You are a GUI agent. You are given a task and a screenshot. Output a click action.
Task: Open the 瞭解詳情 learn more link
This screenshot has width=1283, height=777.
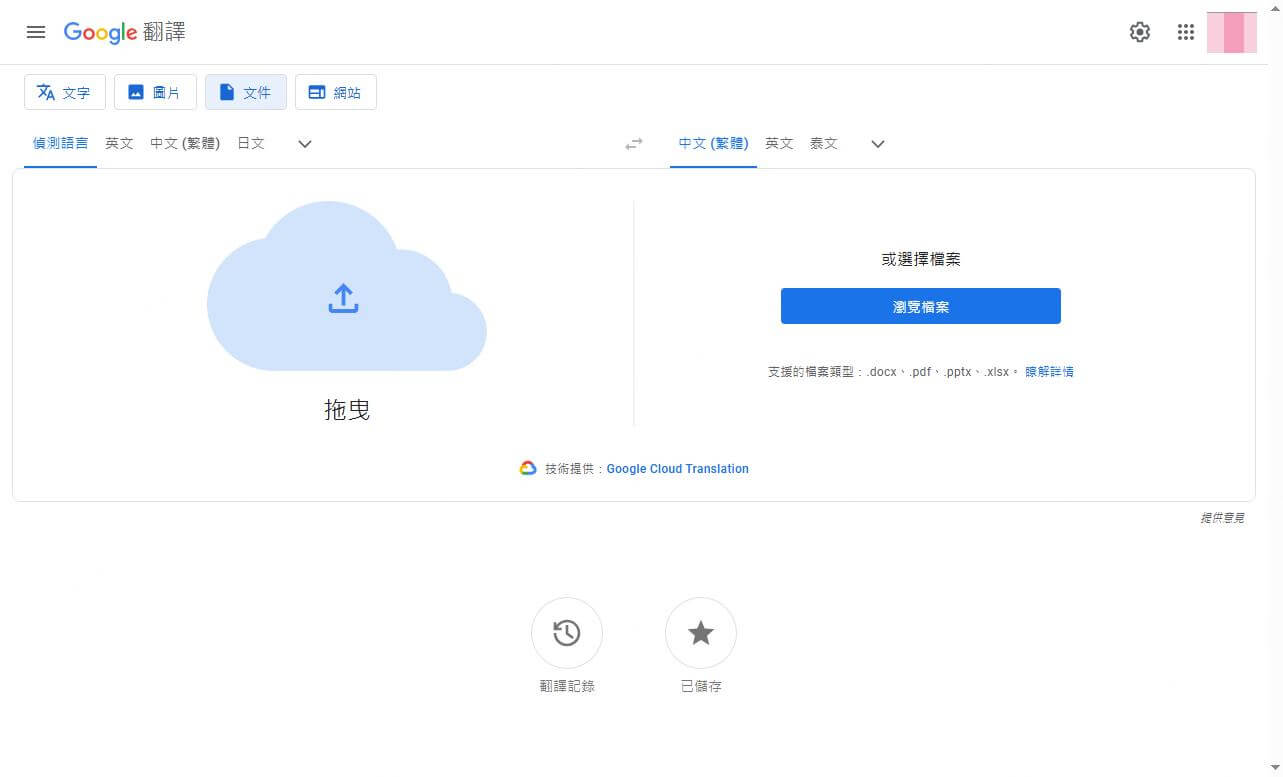(1049, 371)
